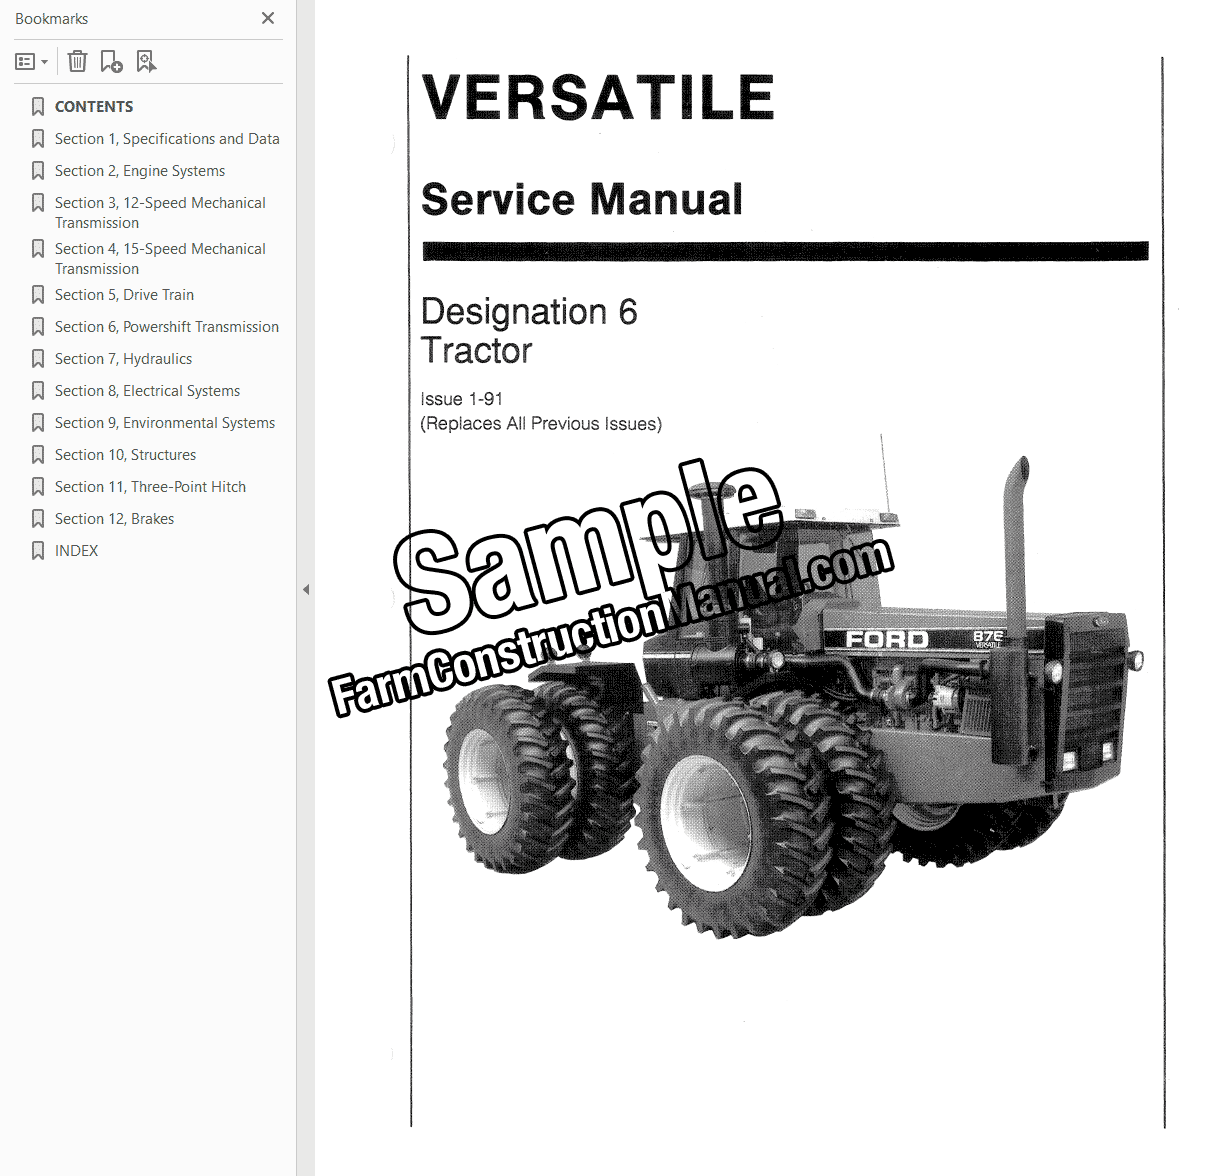Click the 'Issue 1-91' text
This screenshot has width=1223, height=1176.
[462, 399]
